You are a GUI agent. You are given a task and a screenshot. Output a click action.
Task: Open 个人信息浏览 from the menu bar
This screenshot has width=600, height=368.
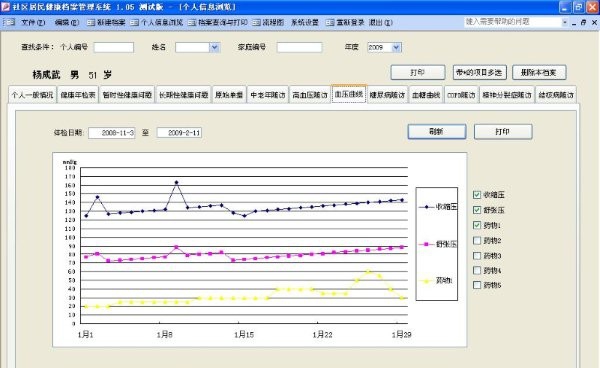pos(157,23)
